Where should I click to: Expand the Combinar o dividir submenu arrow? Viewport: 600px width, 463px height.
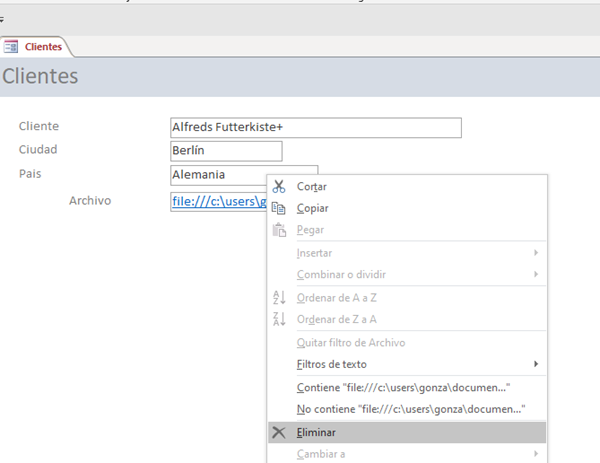537,275
